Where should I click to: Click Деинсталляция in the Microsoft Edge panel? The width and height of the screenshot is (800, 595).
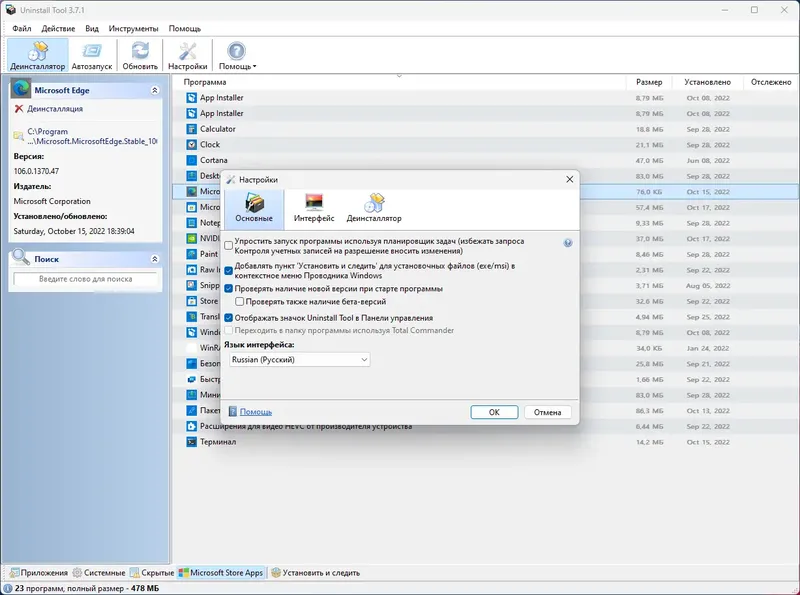coord(55,109)
